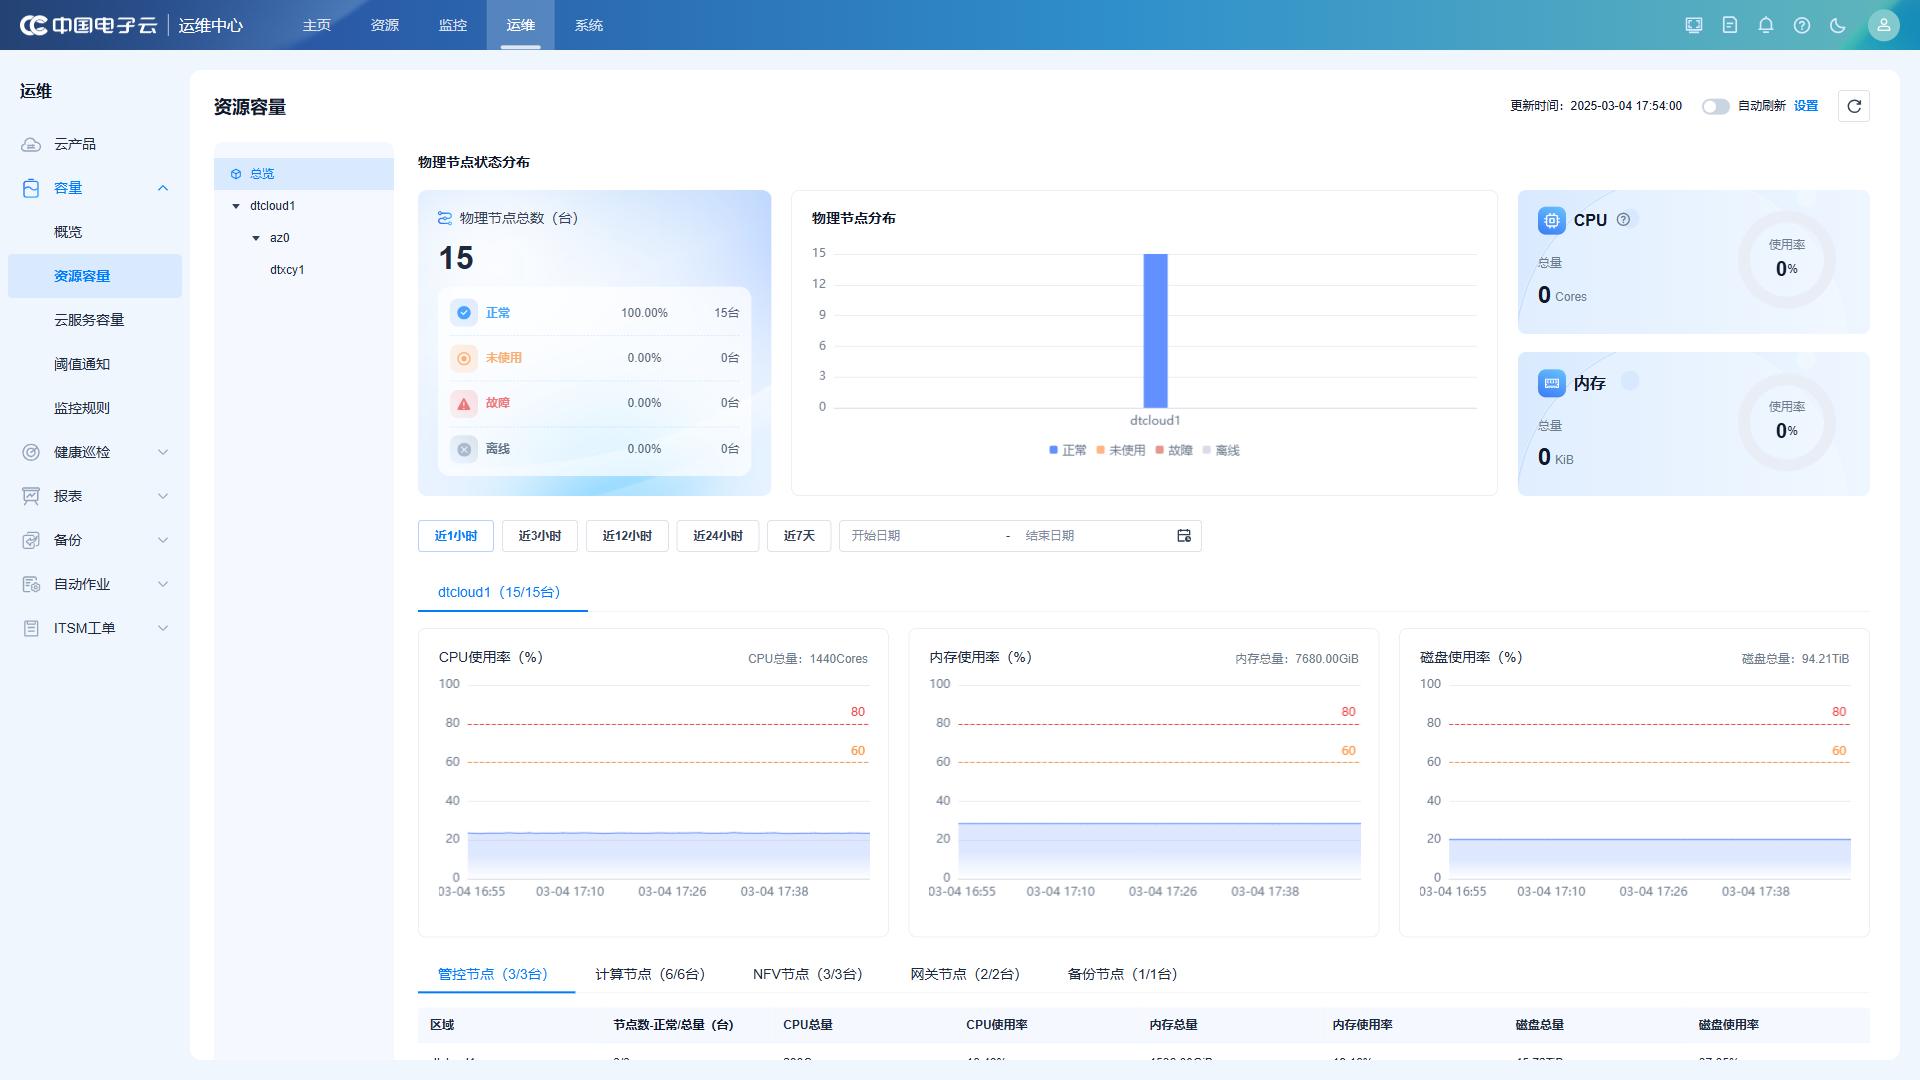Click the CPU help question icon
The height and width of the screenshot is (1080, 1920).
1624,219
